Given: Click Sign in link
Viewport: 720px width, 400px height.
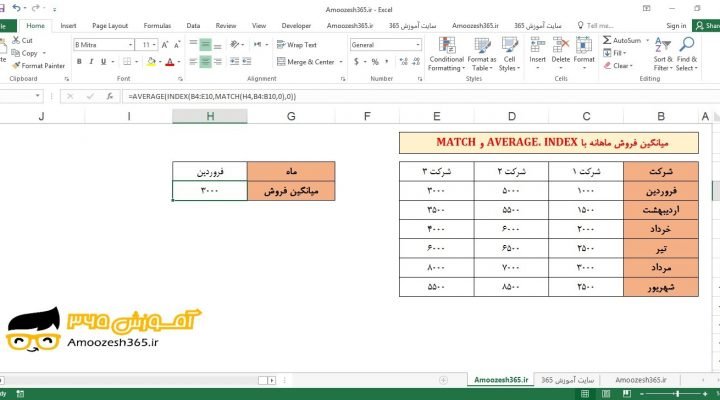Looking at the screenshot, I should click(676, 26).
